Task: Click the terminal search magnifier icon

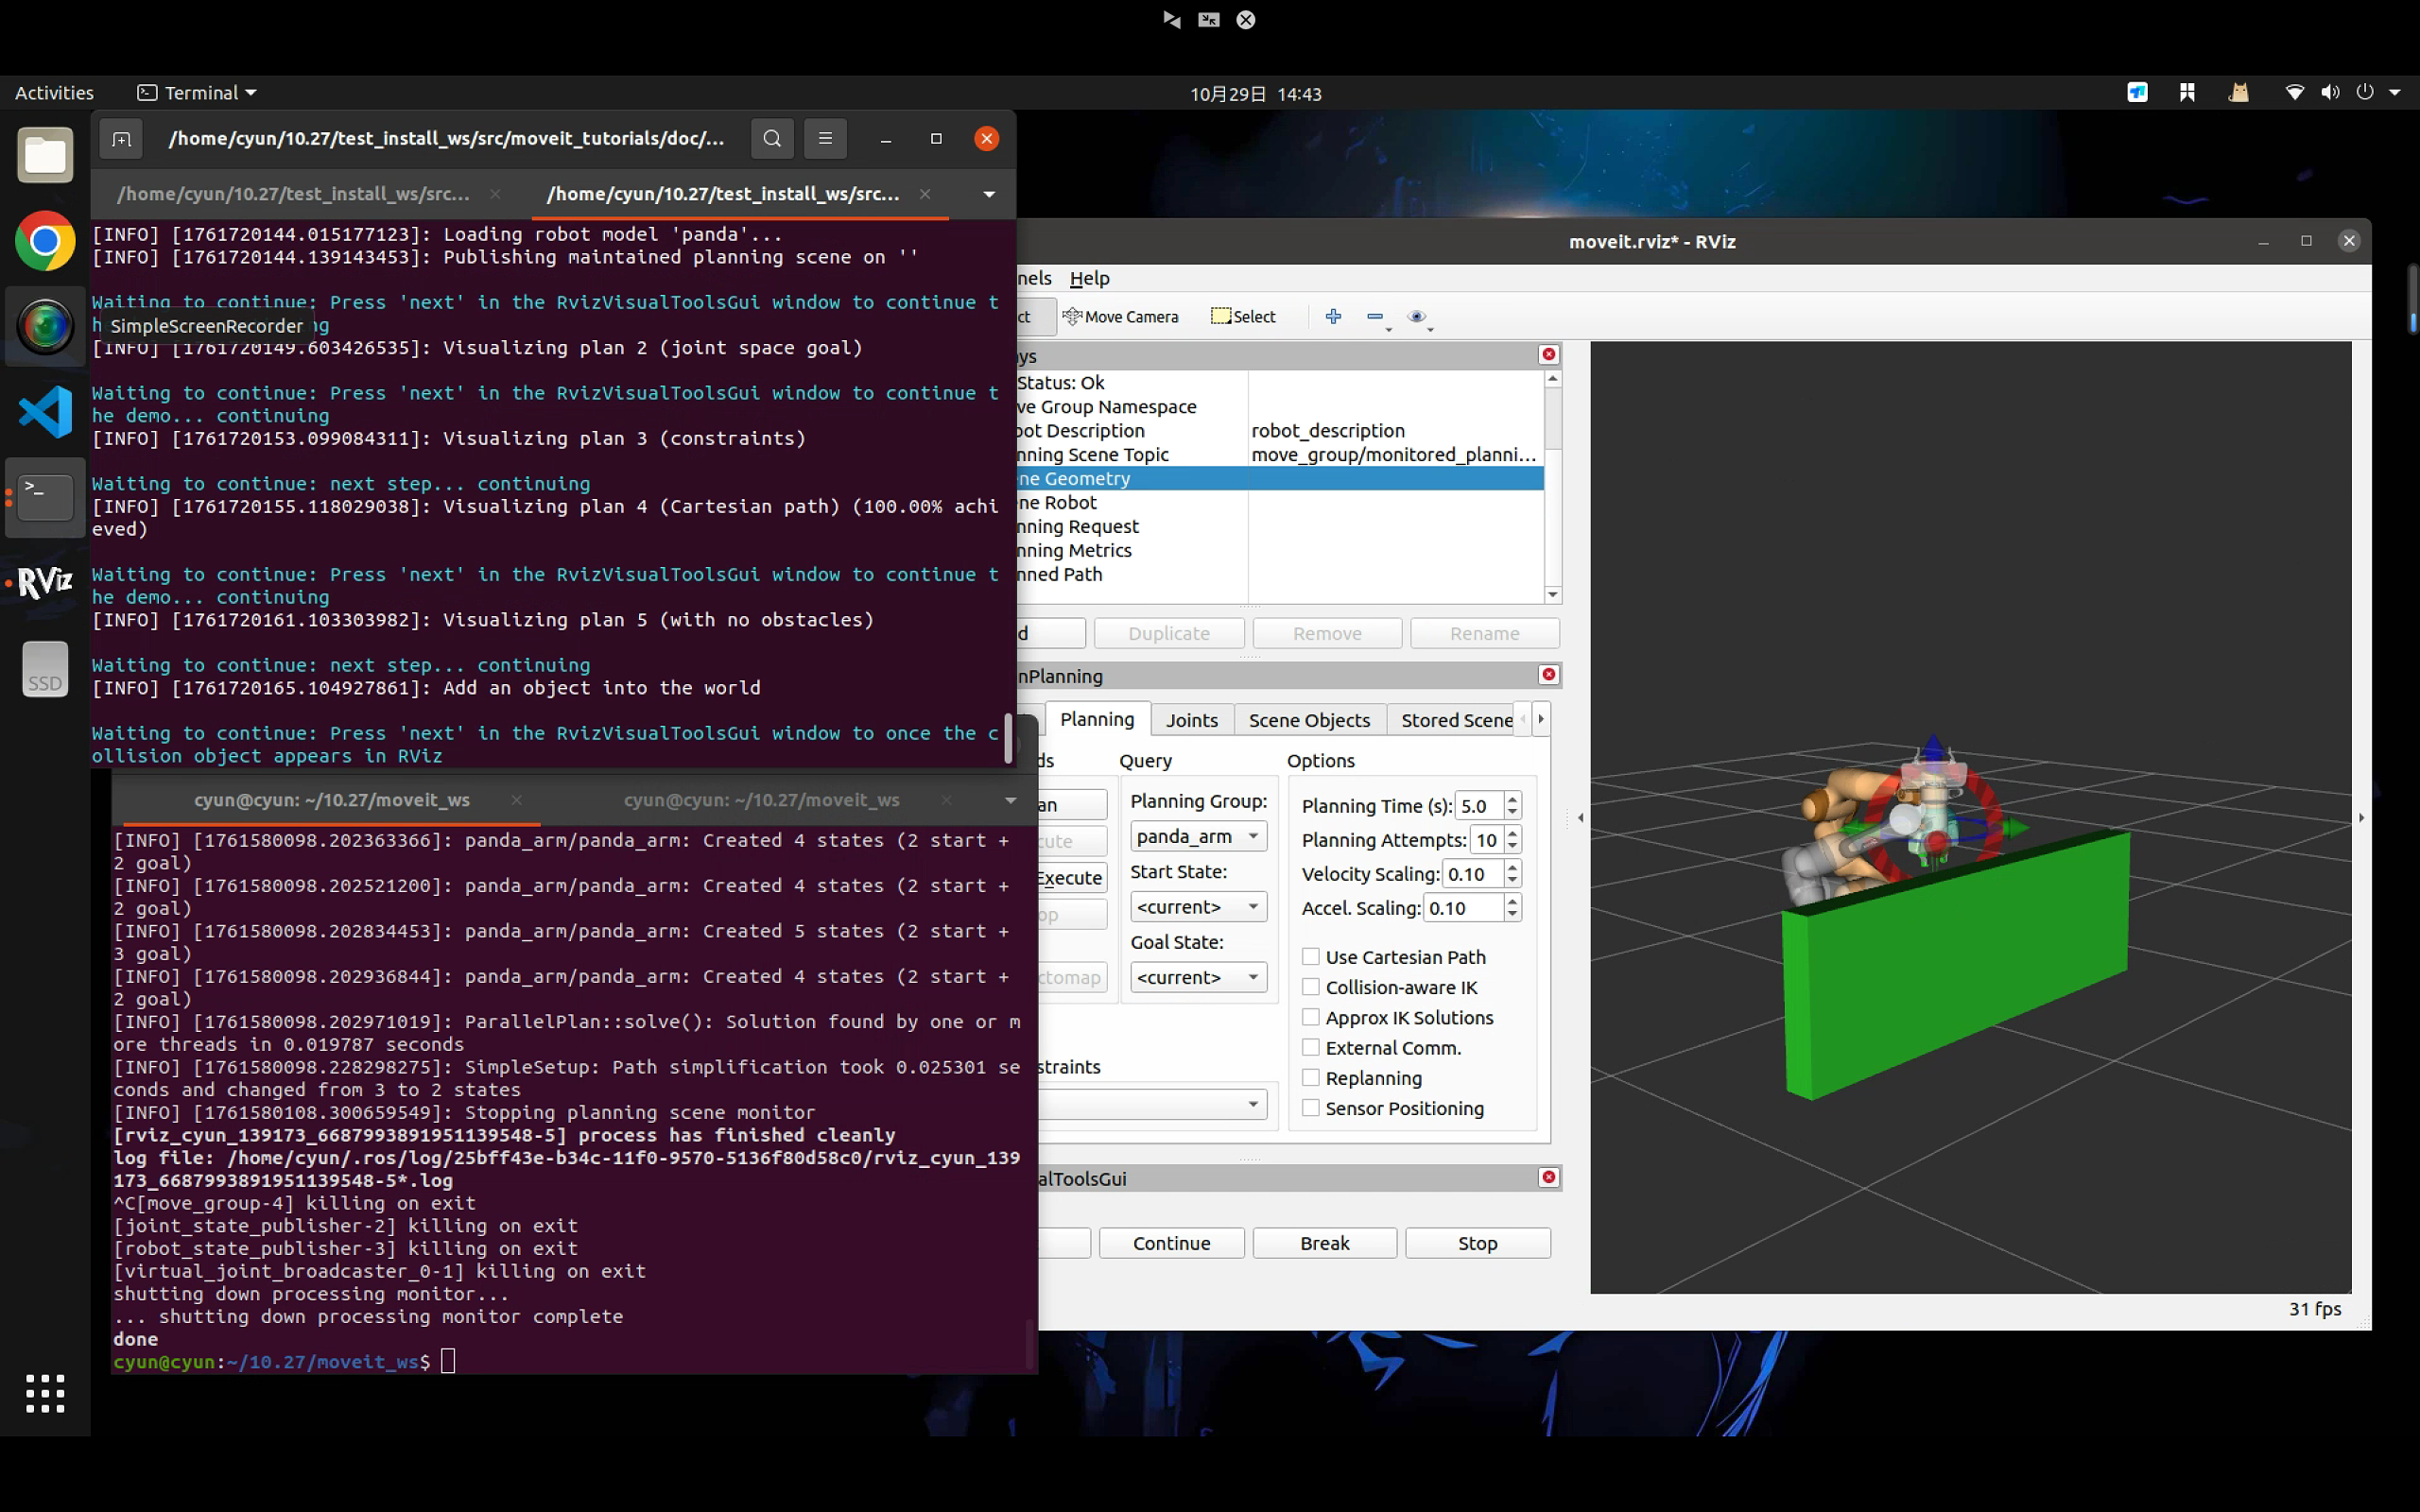Action: point(772,139)
